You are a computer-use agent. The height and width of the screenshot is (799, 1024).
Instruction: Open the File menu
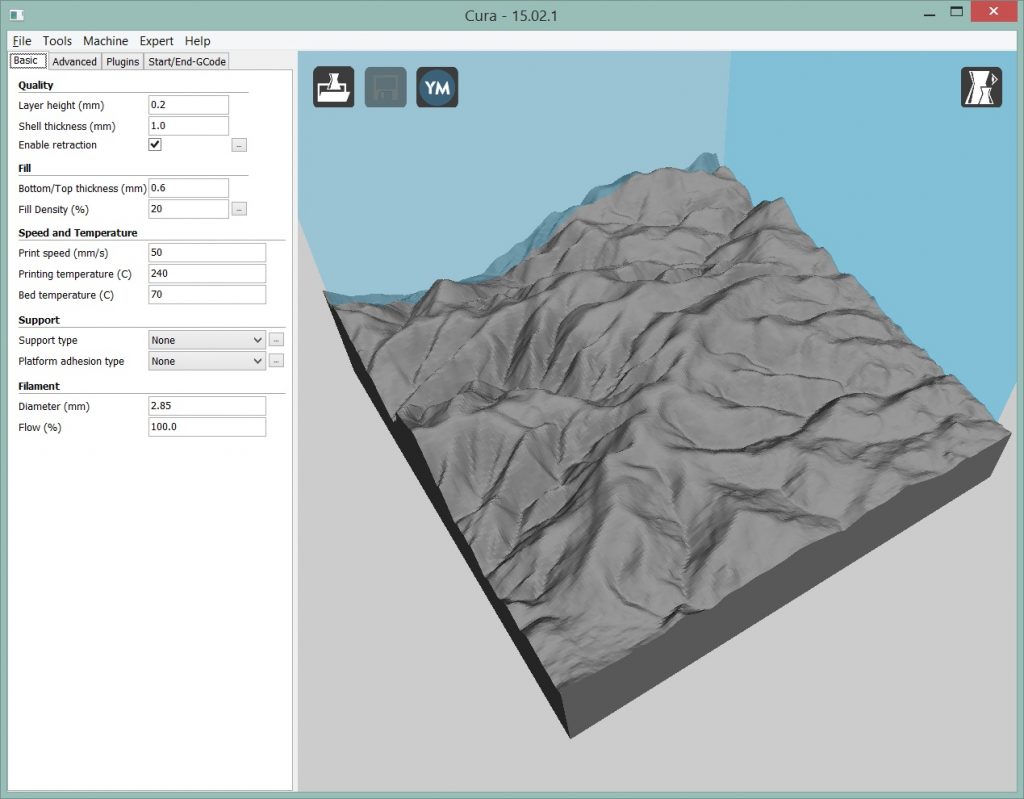coord(22,41)
